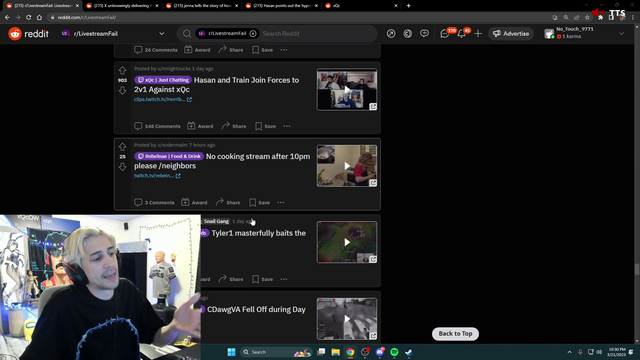Open a new browser tab

409,6
